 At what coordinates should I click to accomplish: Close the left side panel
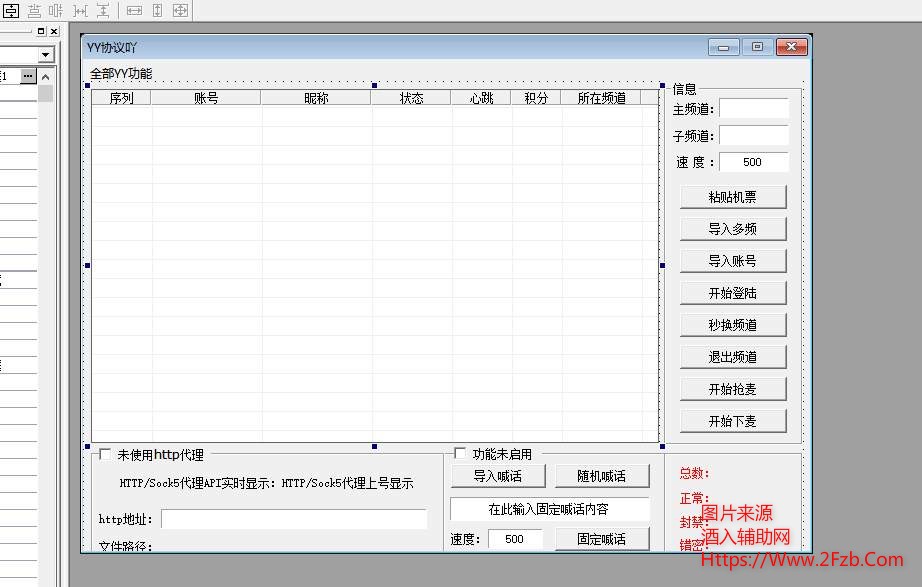pyautogui.click(x=54, y=31)
